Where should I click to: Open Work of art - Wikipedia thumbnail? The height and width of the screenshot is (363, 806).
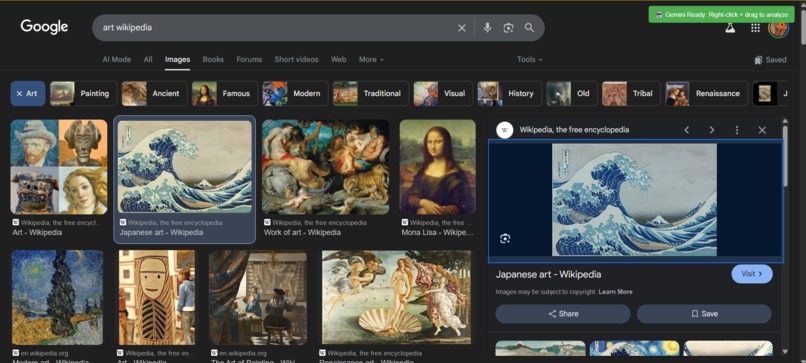click(325, 167)
